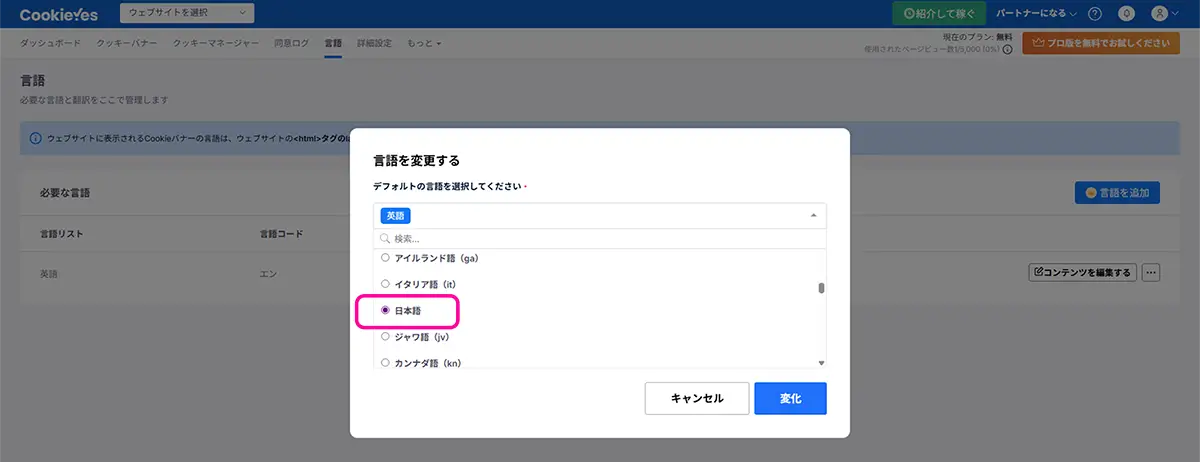Click the 言語を追加 button
This screenshot has height=462, width=1200.
(x=1117, y=192)
